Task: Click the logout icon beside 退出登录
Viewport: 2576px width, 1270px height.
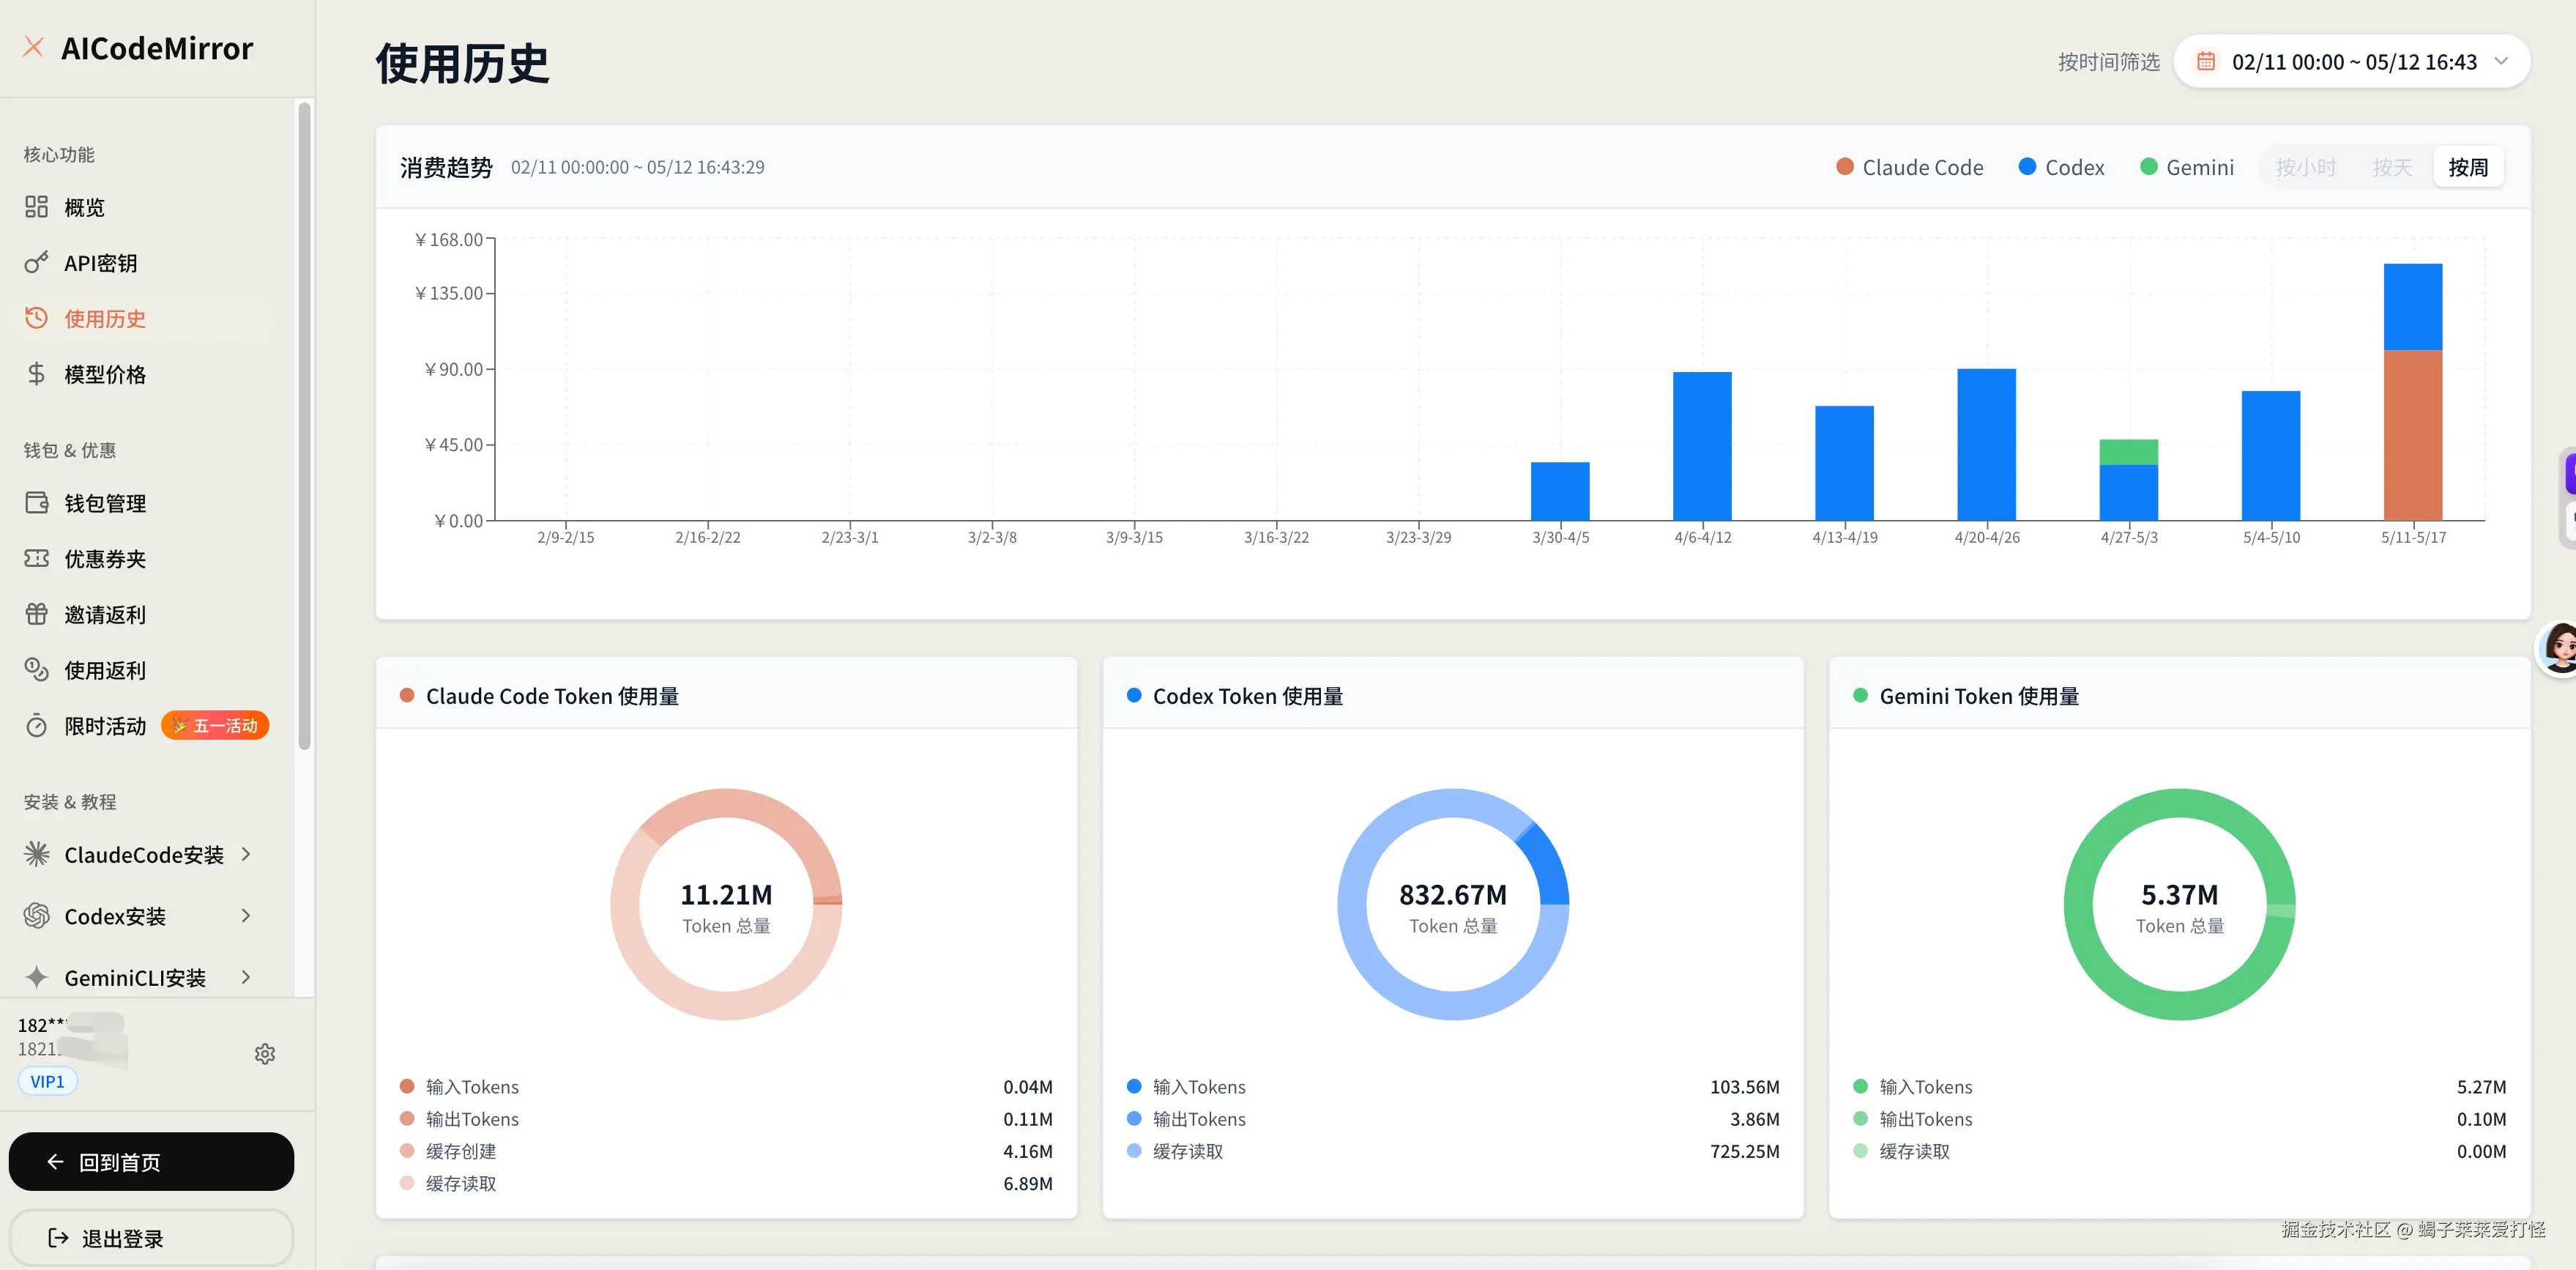Action: pyautogui.click(x=58, y=1238)
